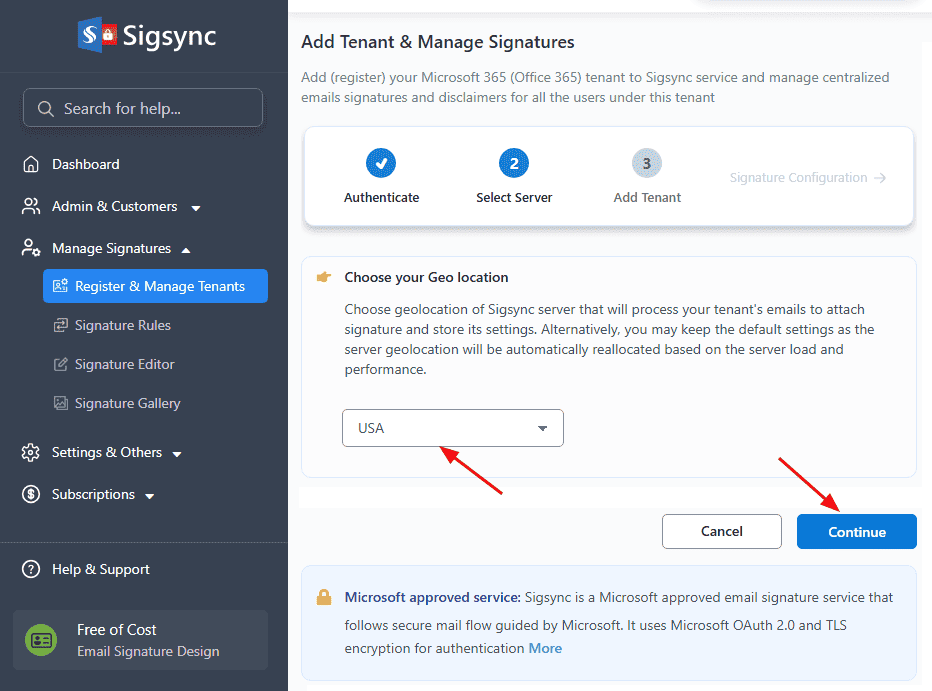Click the Settings & Others gear icon
The height and width of the screenshot is (691, 932).
pyautogui.click(x=32, y=452)
